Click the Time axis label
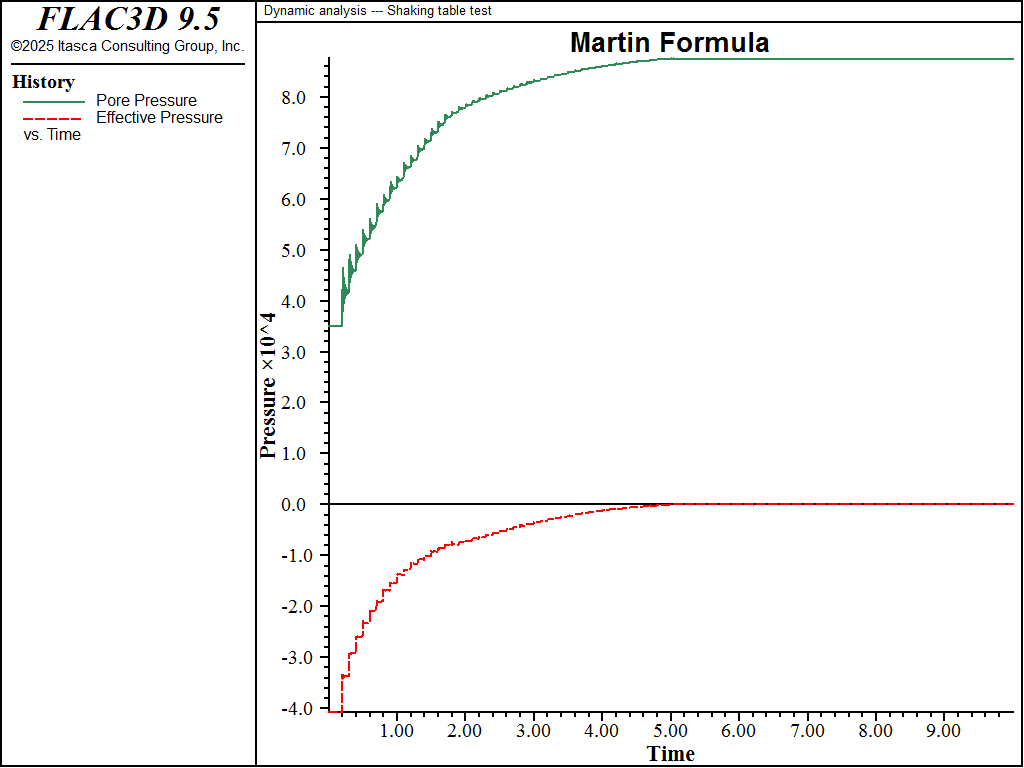The width and height of the screenshot is (1024, 768). (x=671, y=754)
